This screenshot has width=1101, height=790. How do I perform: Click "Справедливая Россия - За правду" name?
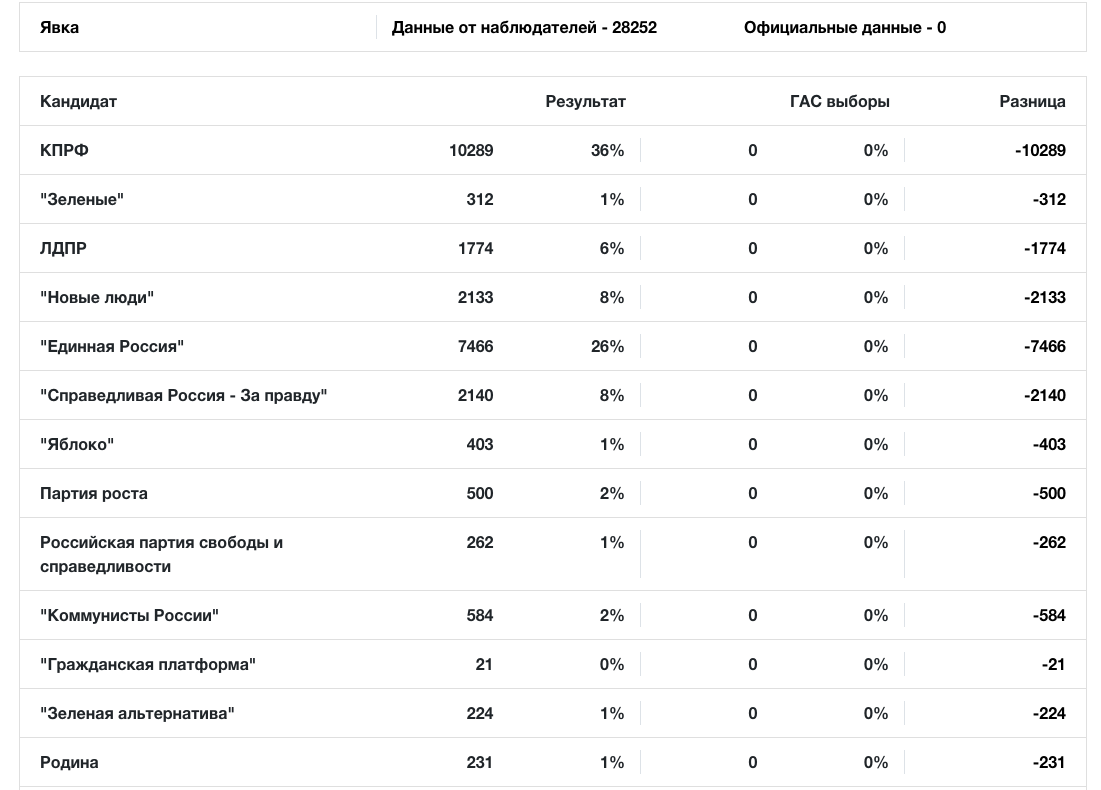(184, 395)
